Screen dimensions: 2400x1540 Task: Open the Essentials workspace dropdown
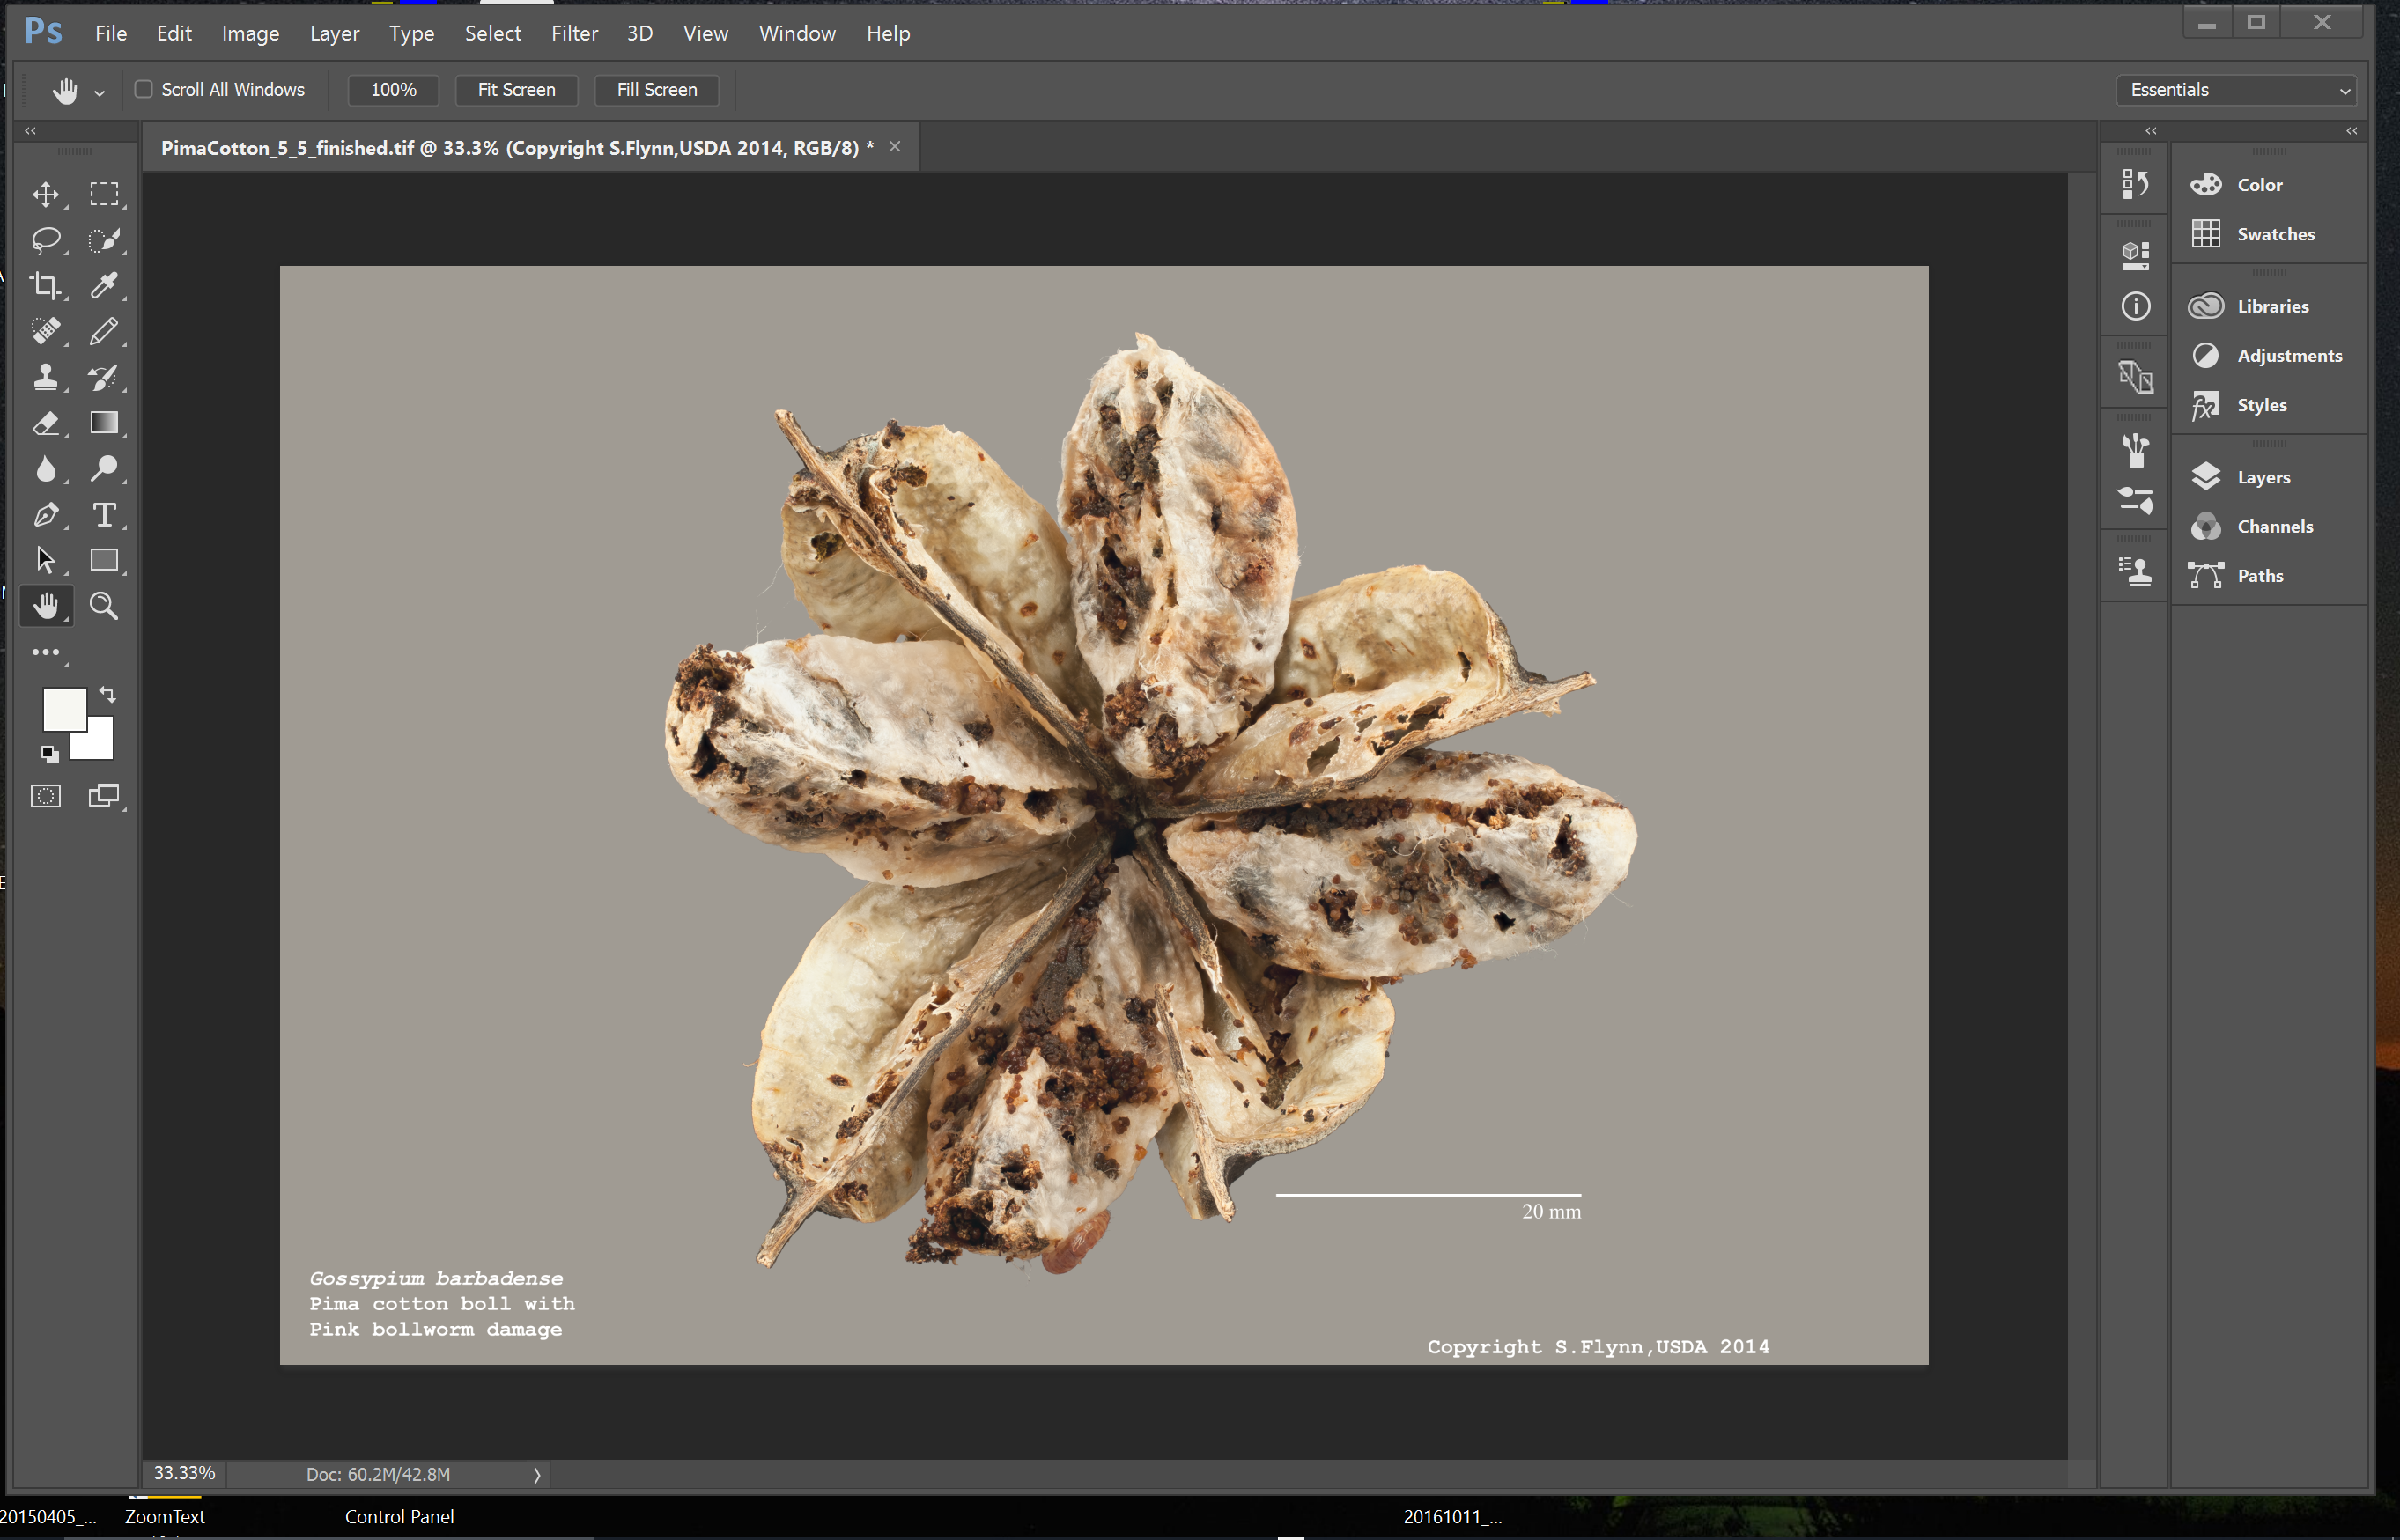point(2237,89)
